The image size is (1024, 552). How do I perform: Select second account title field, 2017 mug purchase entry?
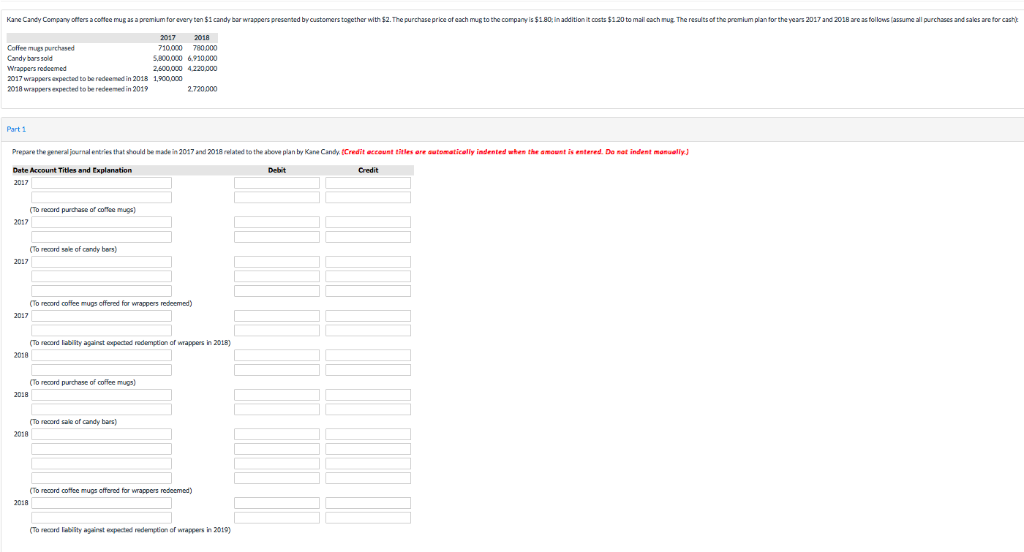[102, 197]
